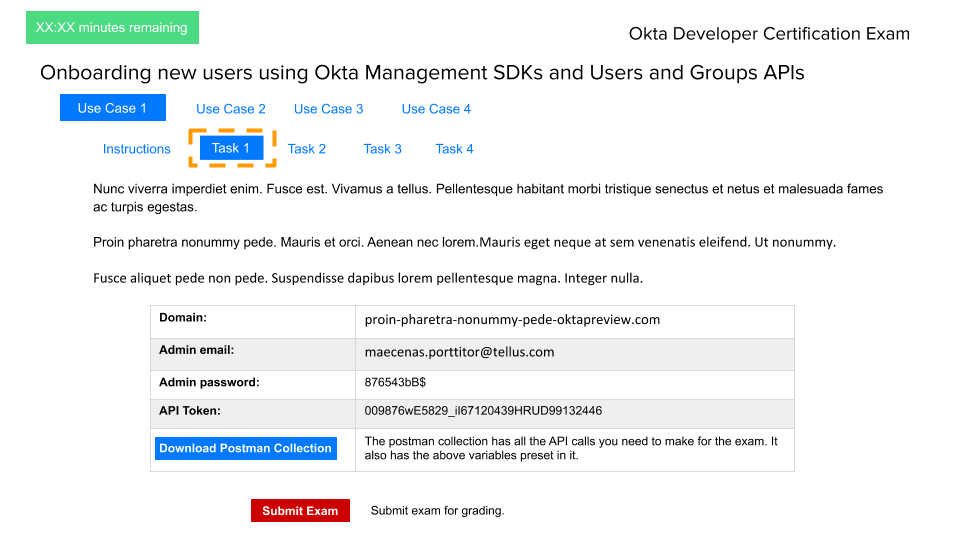Image resolution: width=960 pixels, height=540 pixels.
Task: Go to Use Case 4 tab
Action: coord(436,109)
